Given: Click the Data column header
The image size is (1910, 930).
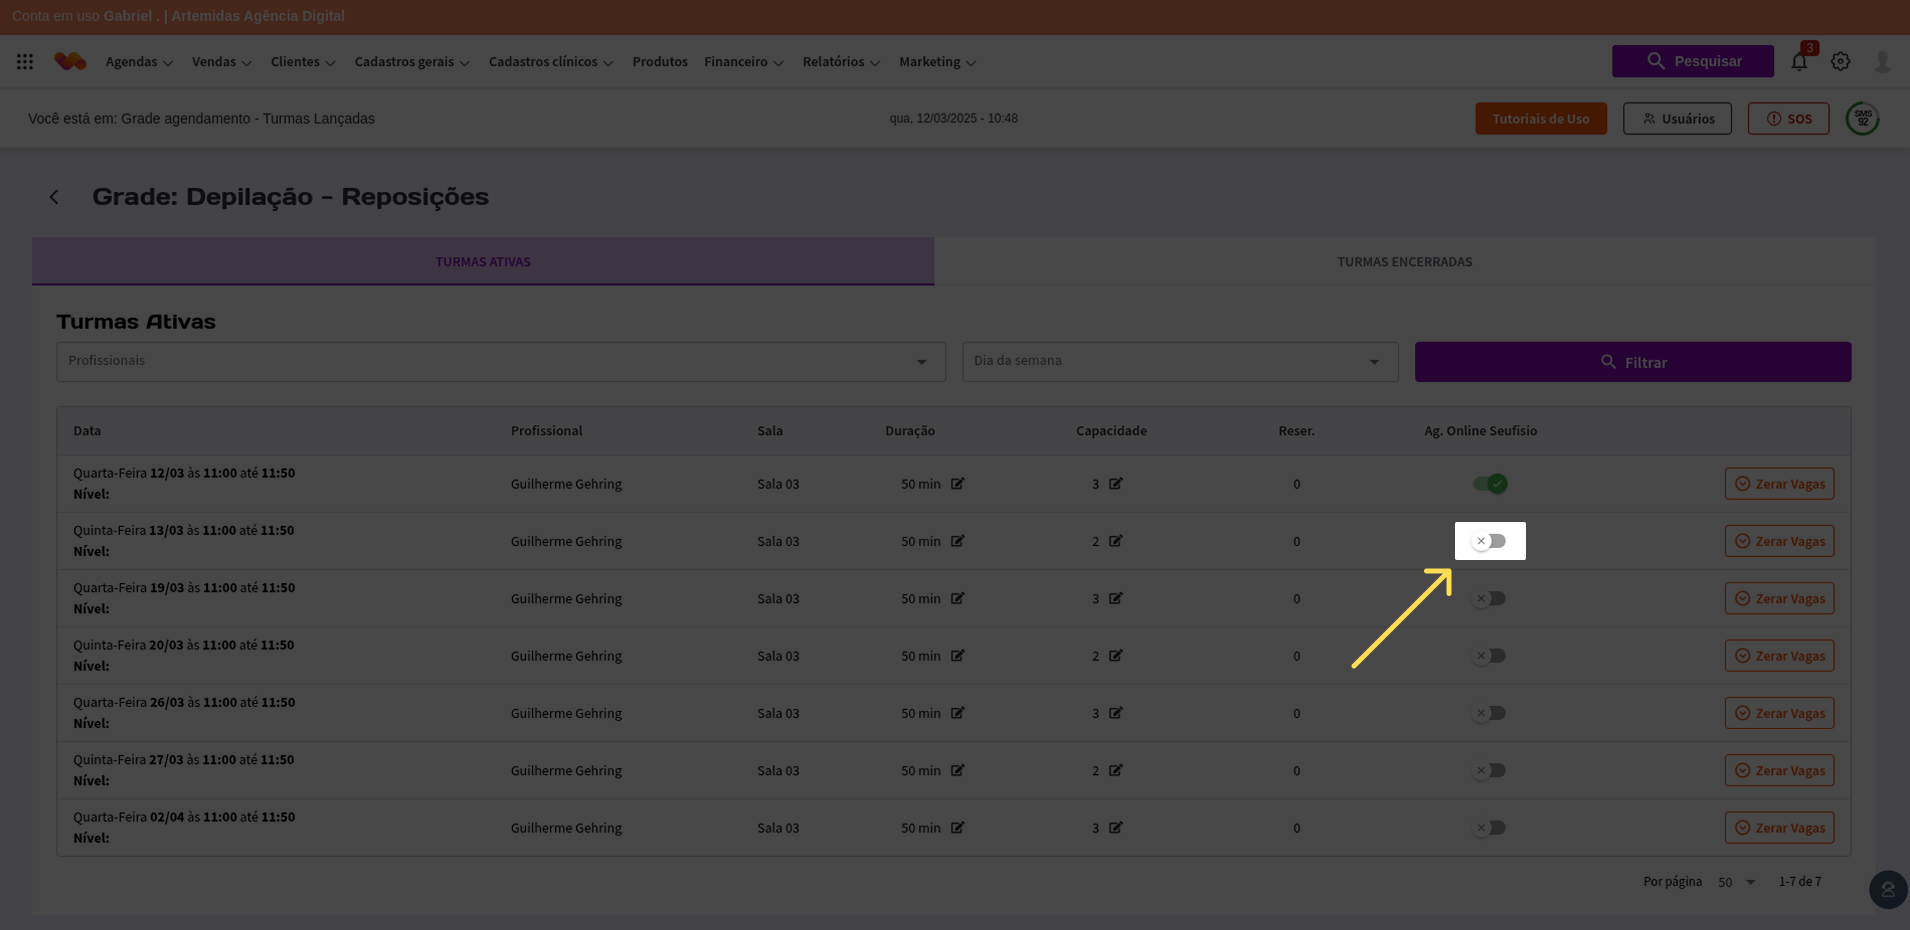Looking at the screenshot, I should (87, 431).
